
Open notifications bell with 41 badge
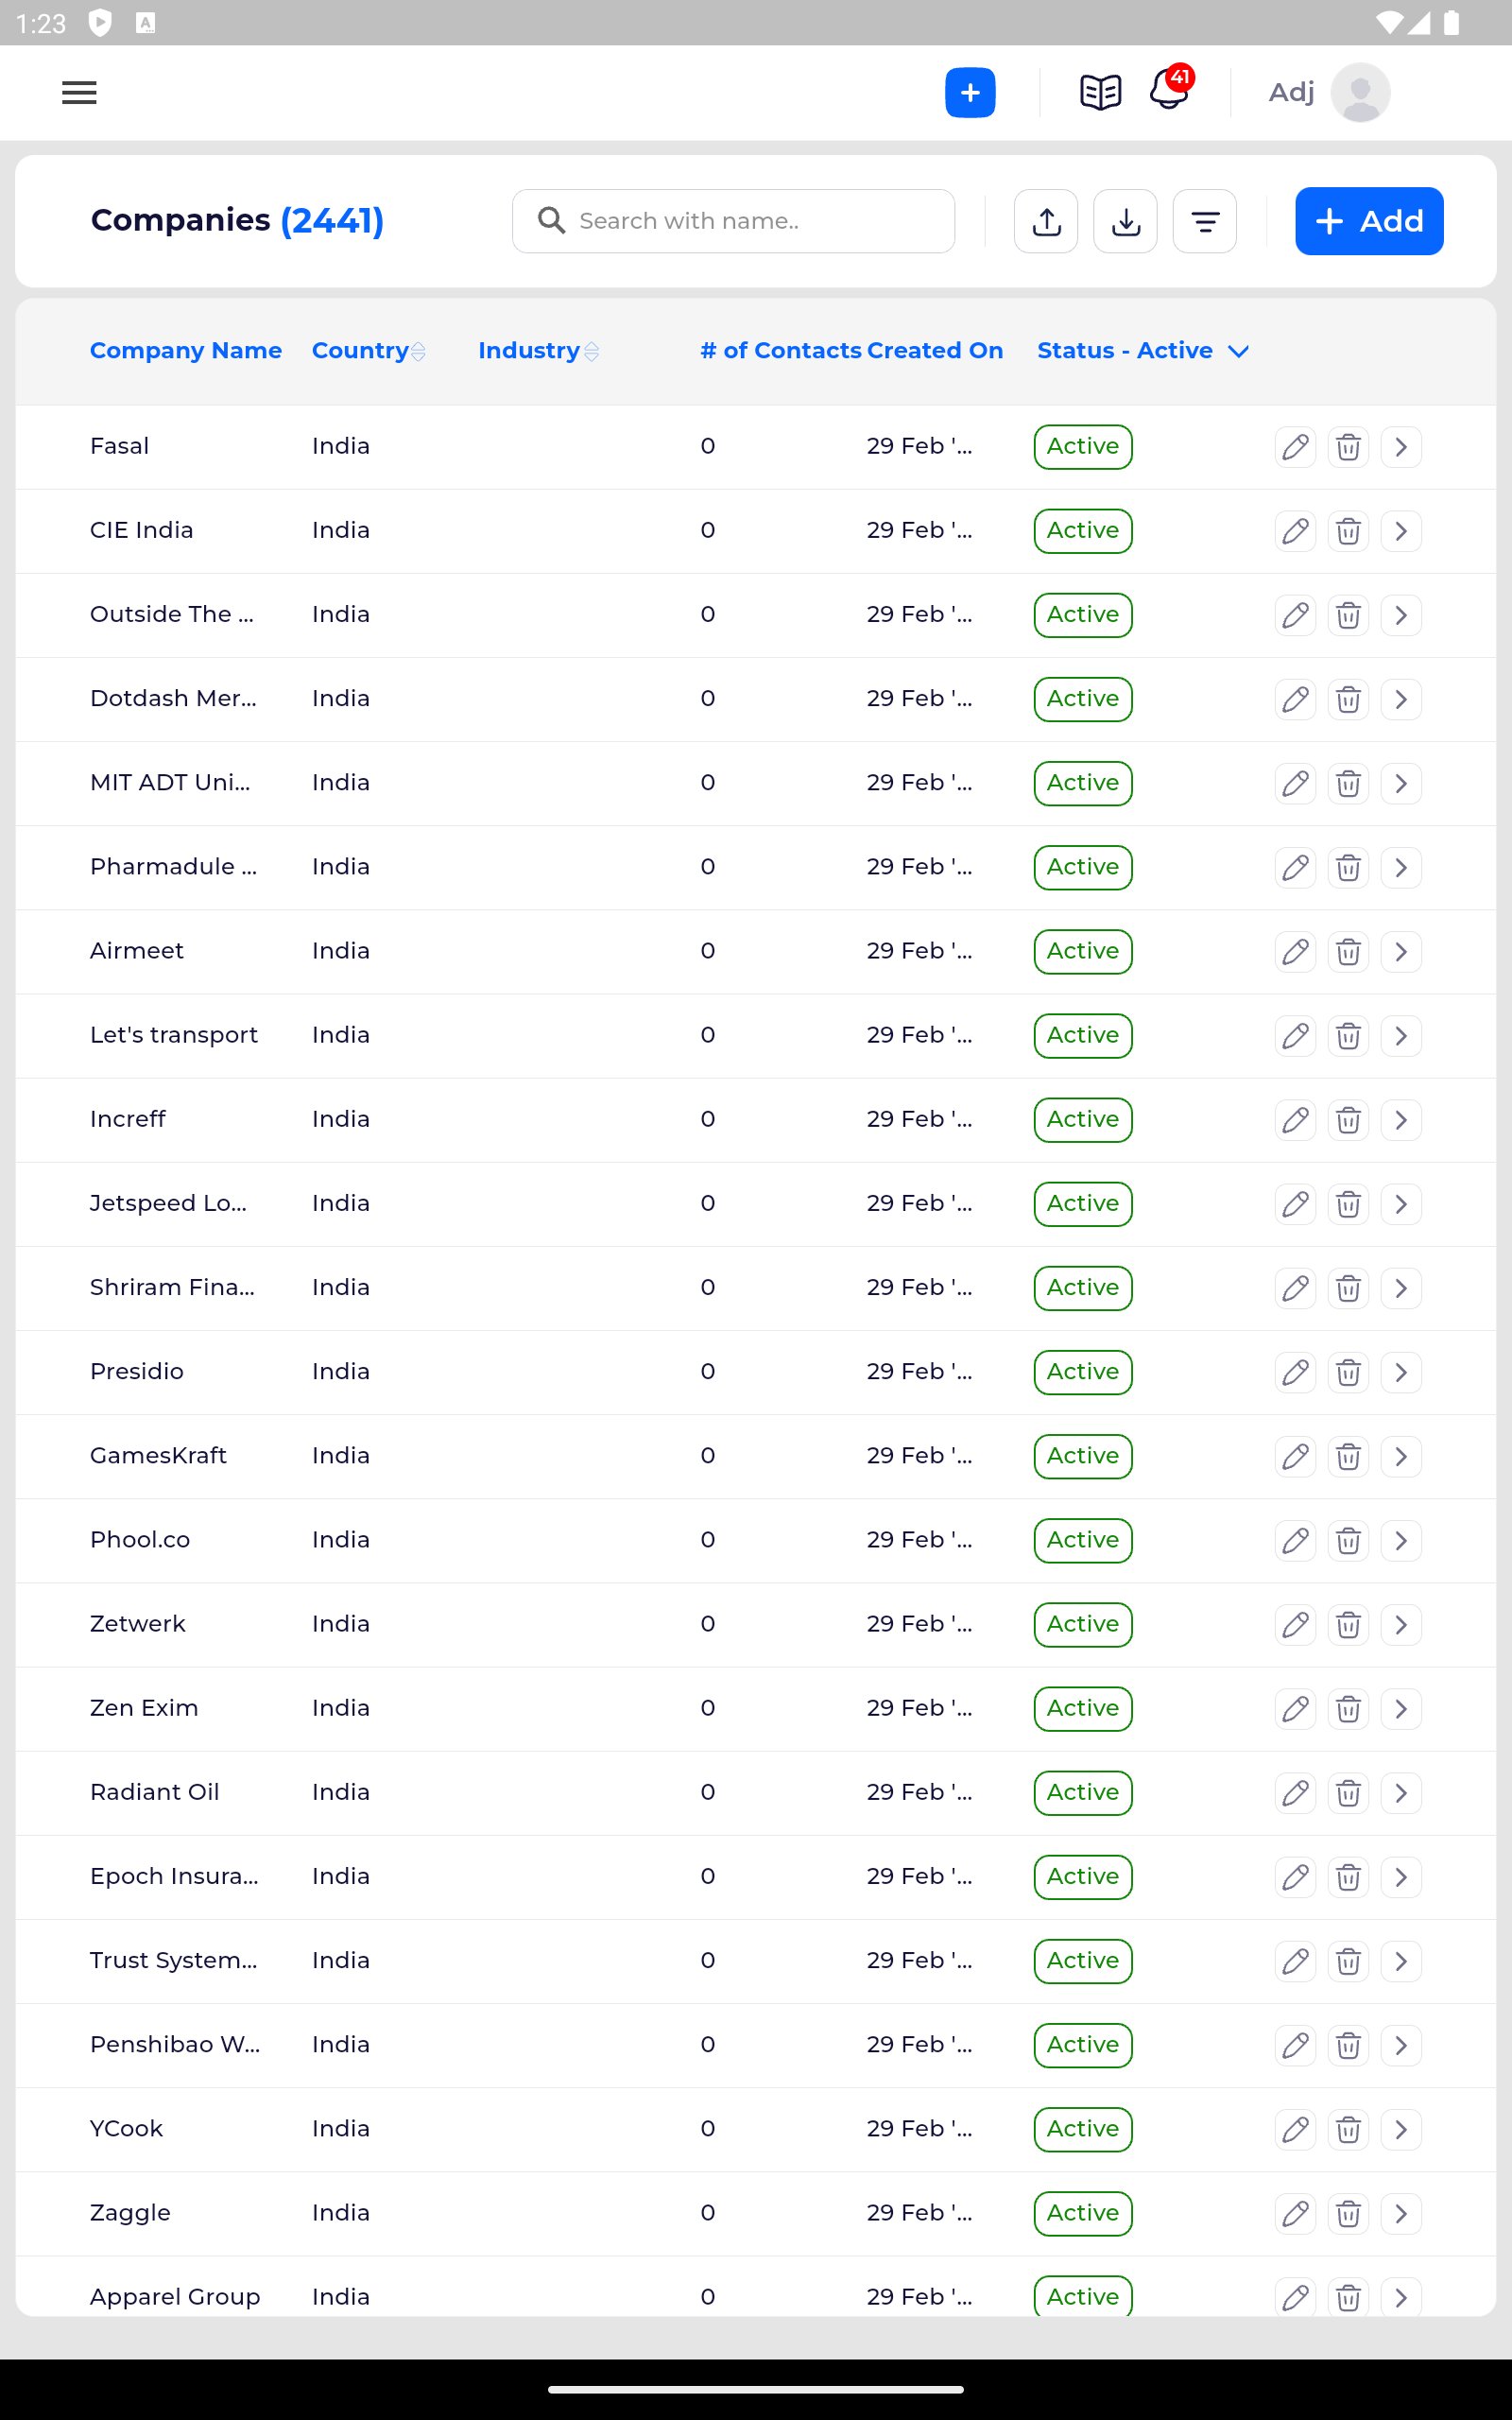coord(1168,90)
